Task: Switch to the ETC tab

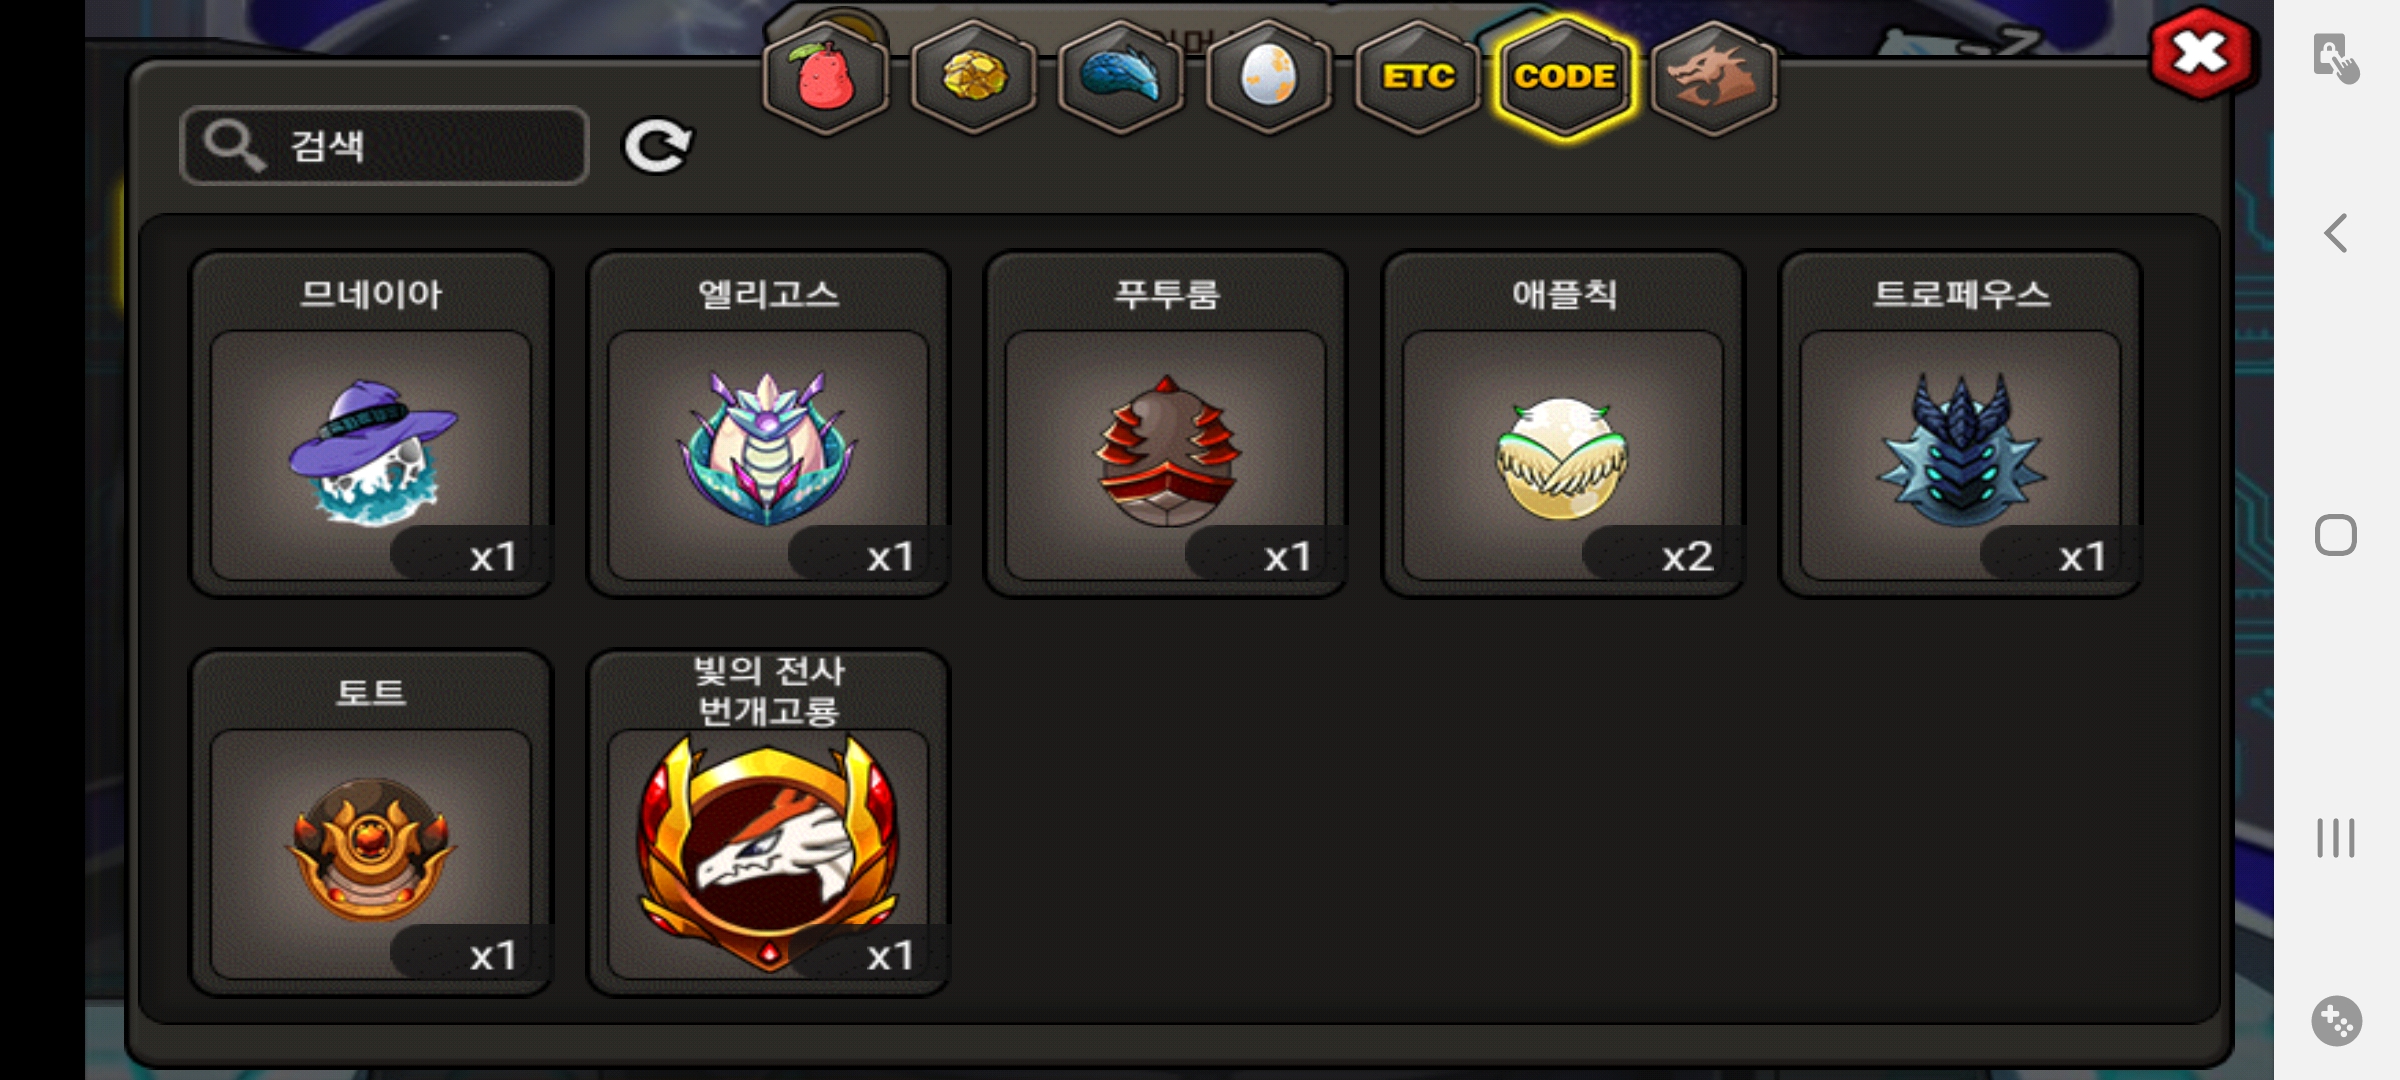Action: [x=1418, y=77]
